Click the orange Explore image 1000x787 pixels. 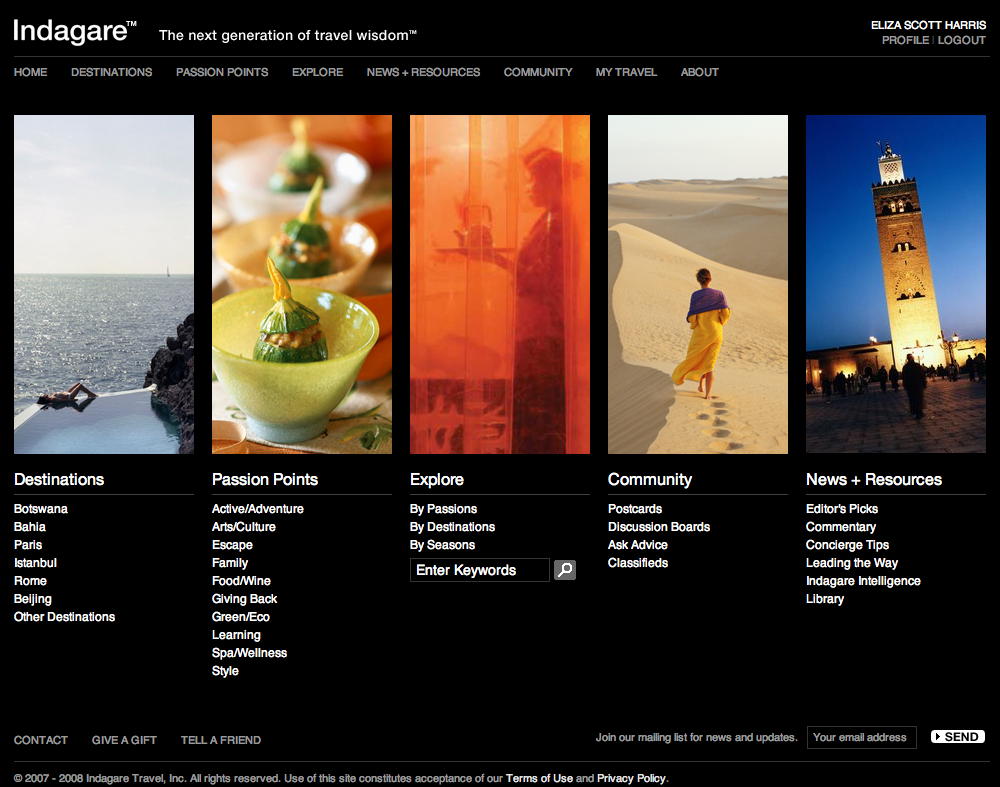(500, 284)
